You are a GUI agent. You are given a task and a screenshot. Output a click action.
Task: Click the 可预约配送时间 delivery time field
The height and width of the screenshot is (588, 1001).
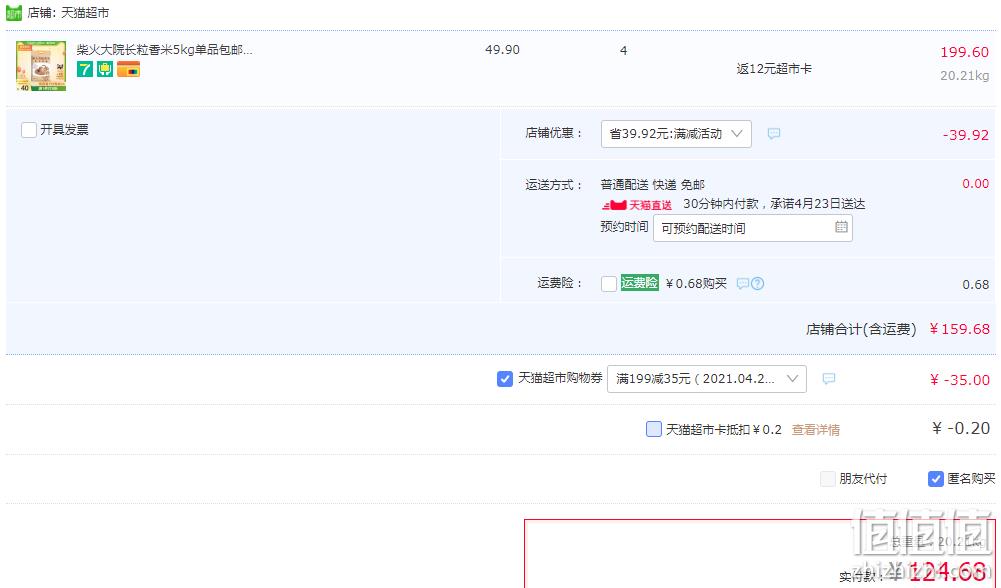tap(753, 228)
